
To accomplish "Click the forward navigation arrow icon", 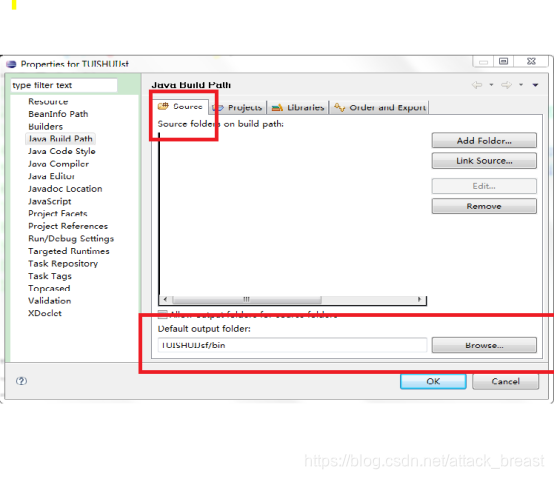I will pos(506,85).
